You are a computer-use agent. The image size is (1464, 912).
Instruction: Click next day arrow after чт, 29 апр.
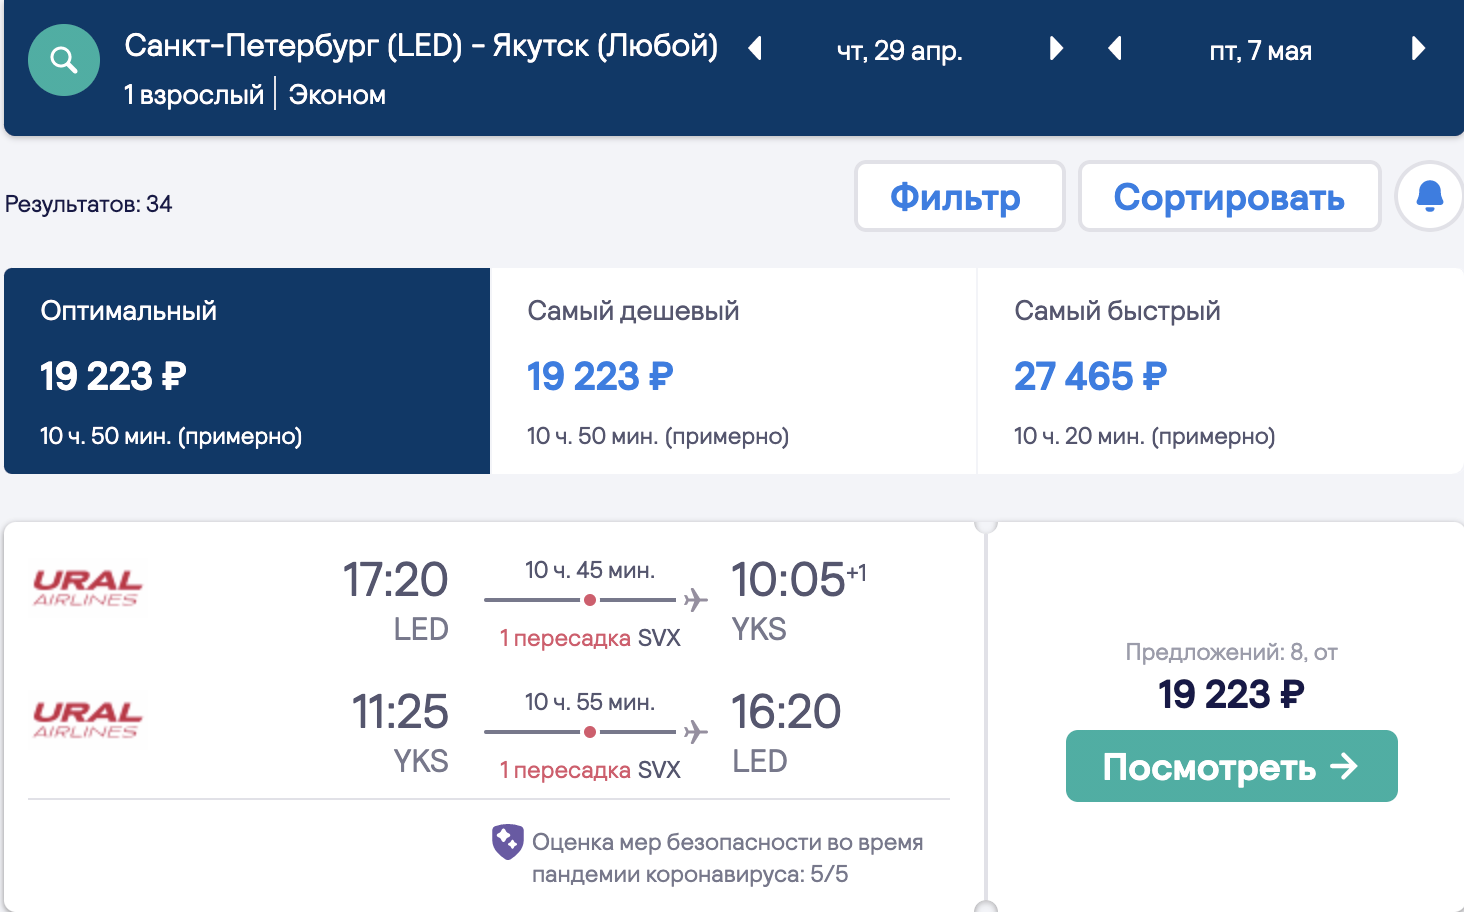[x=1056, y=48]
